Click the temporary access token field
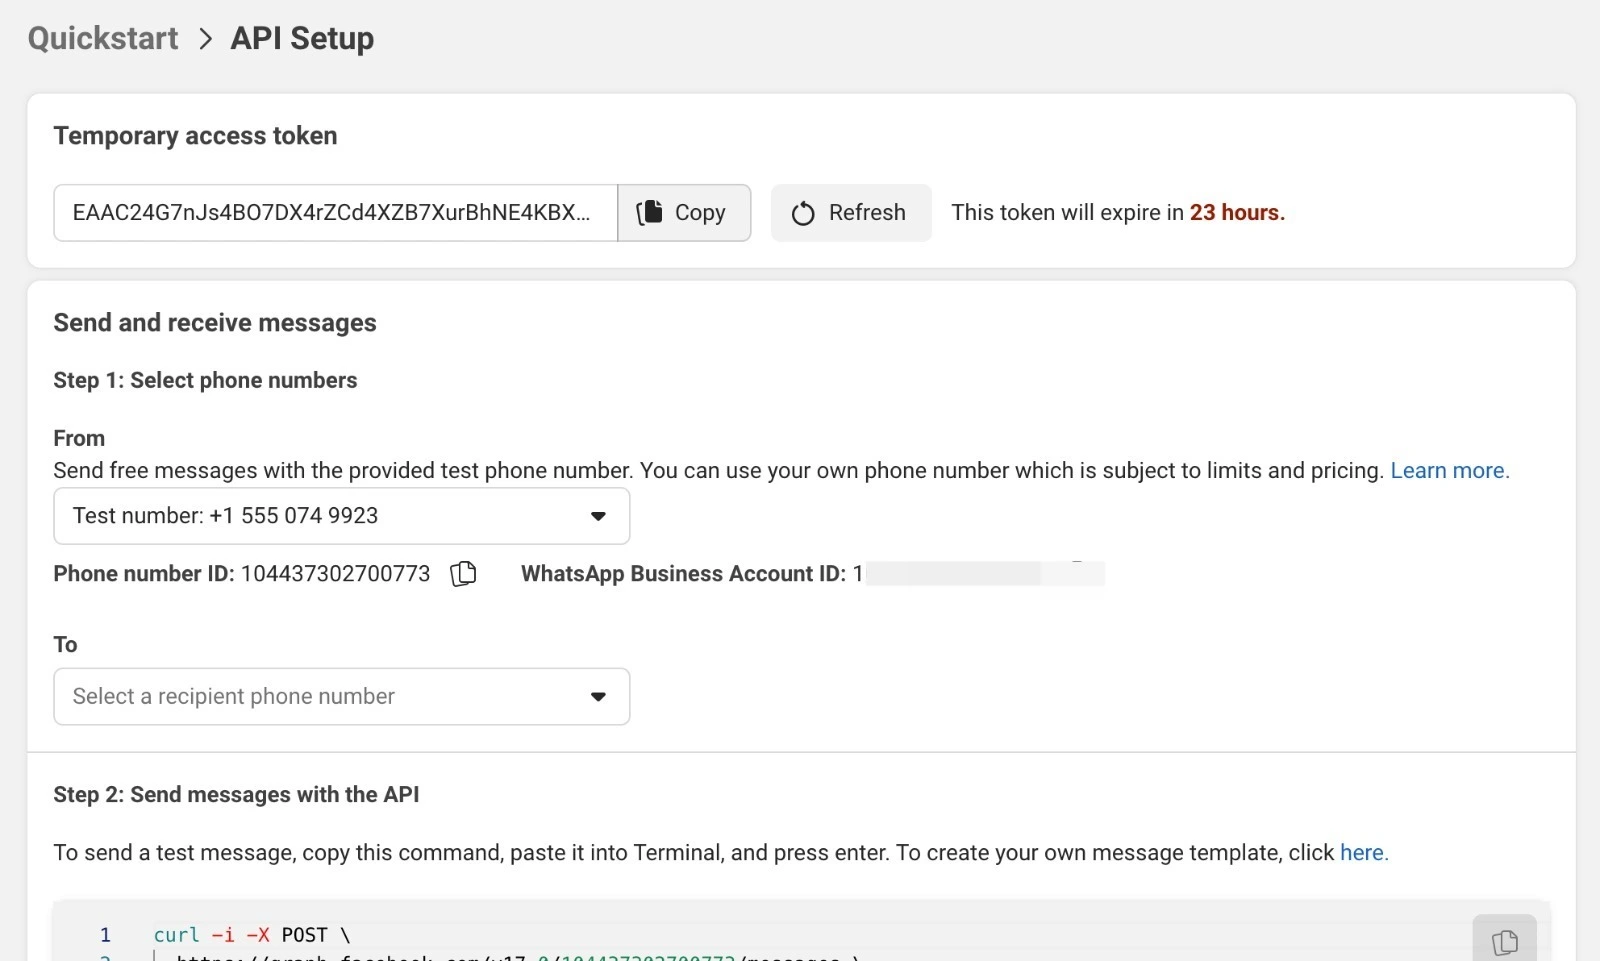This screenshot has width=1600, height=961. coord(335,213)
